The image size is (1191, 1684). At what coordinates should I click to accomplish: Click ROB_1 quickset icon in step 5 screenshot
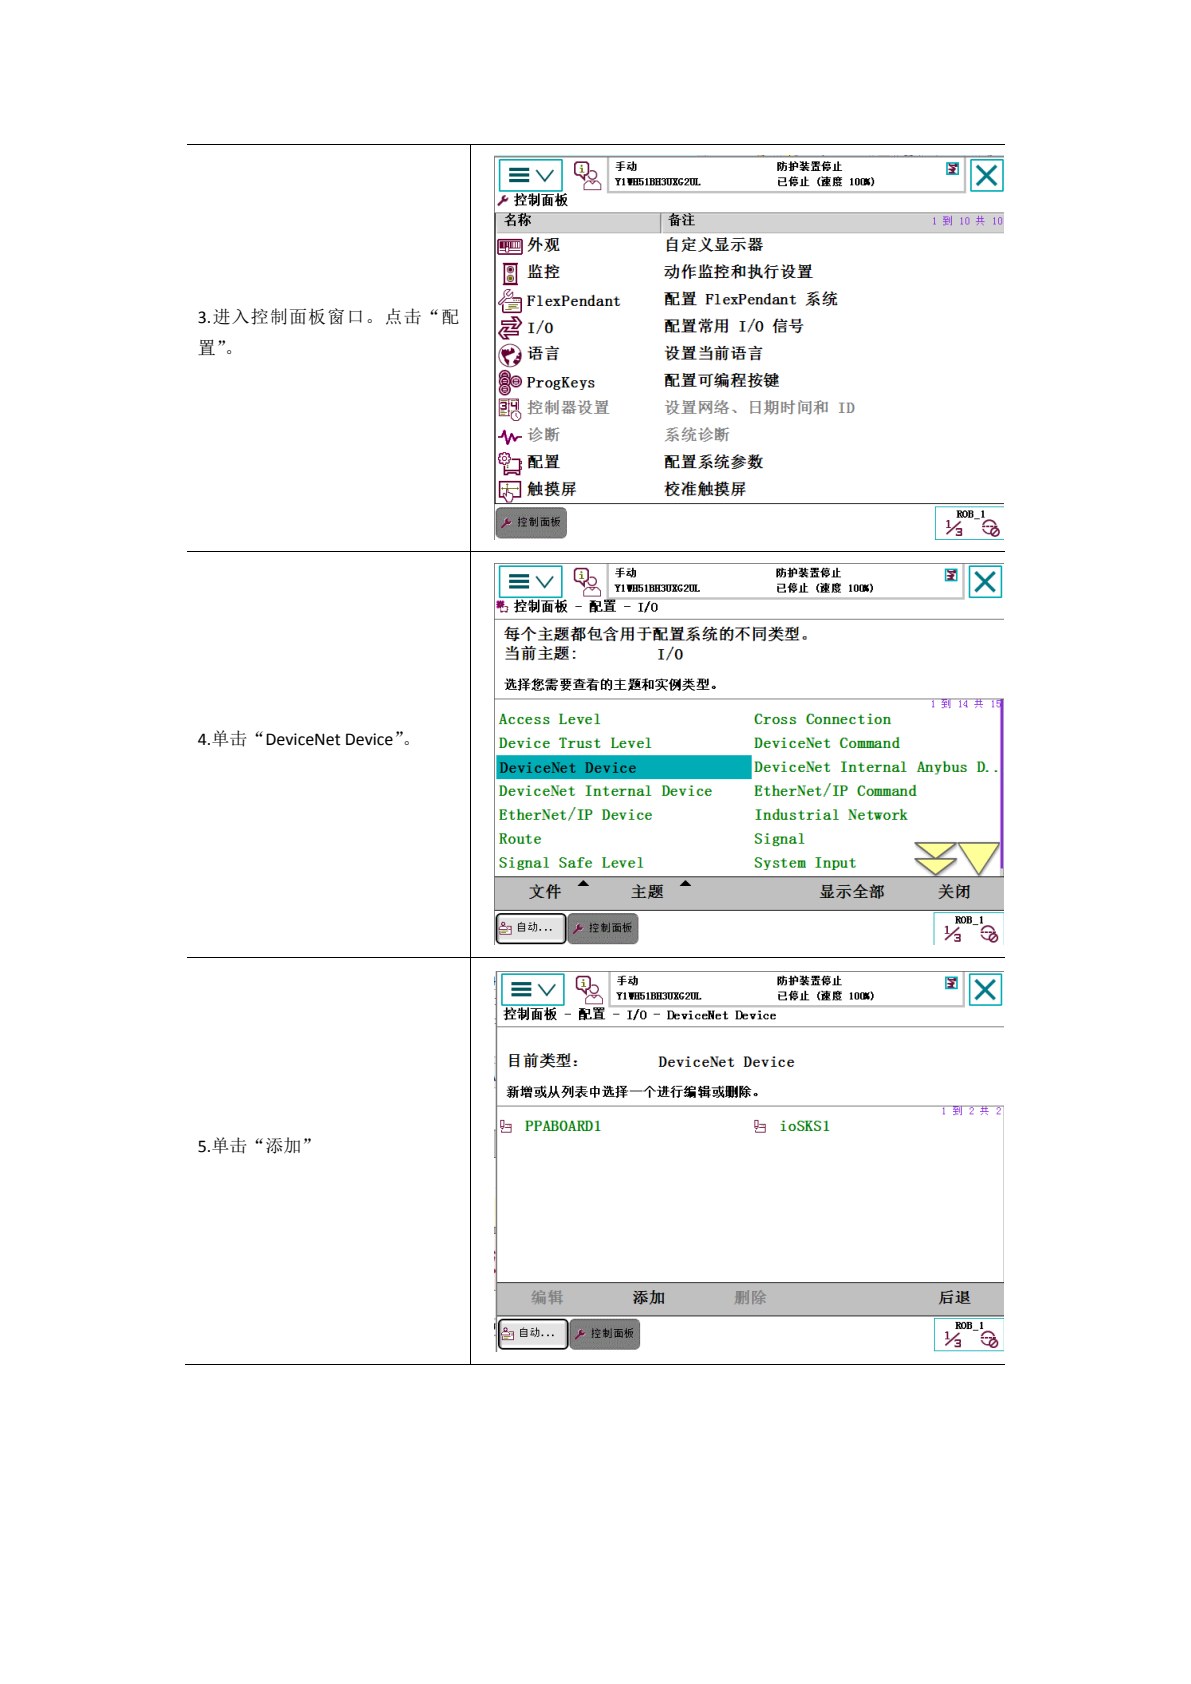click(x=968, y=1334)
